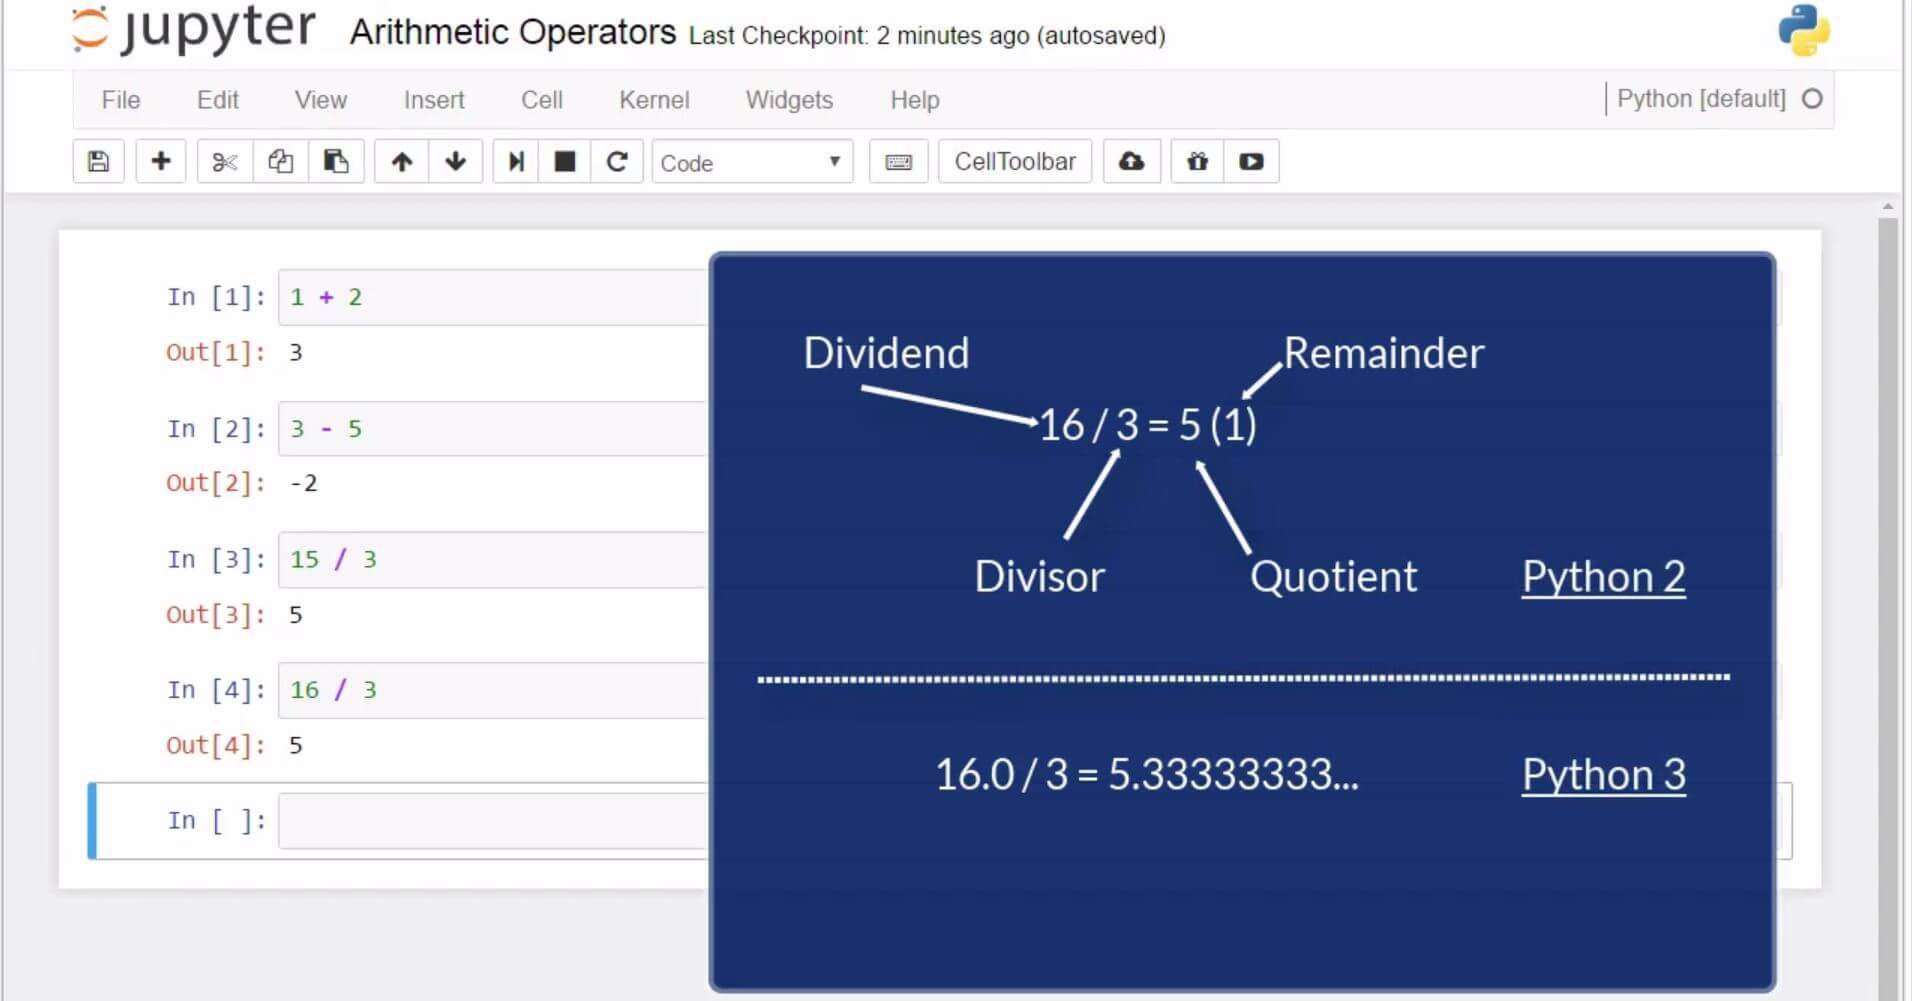This screenshot has width=1912, height=1001.
Task: Open the CellToolbar options
Action: [1014, 161]
